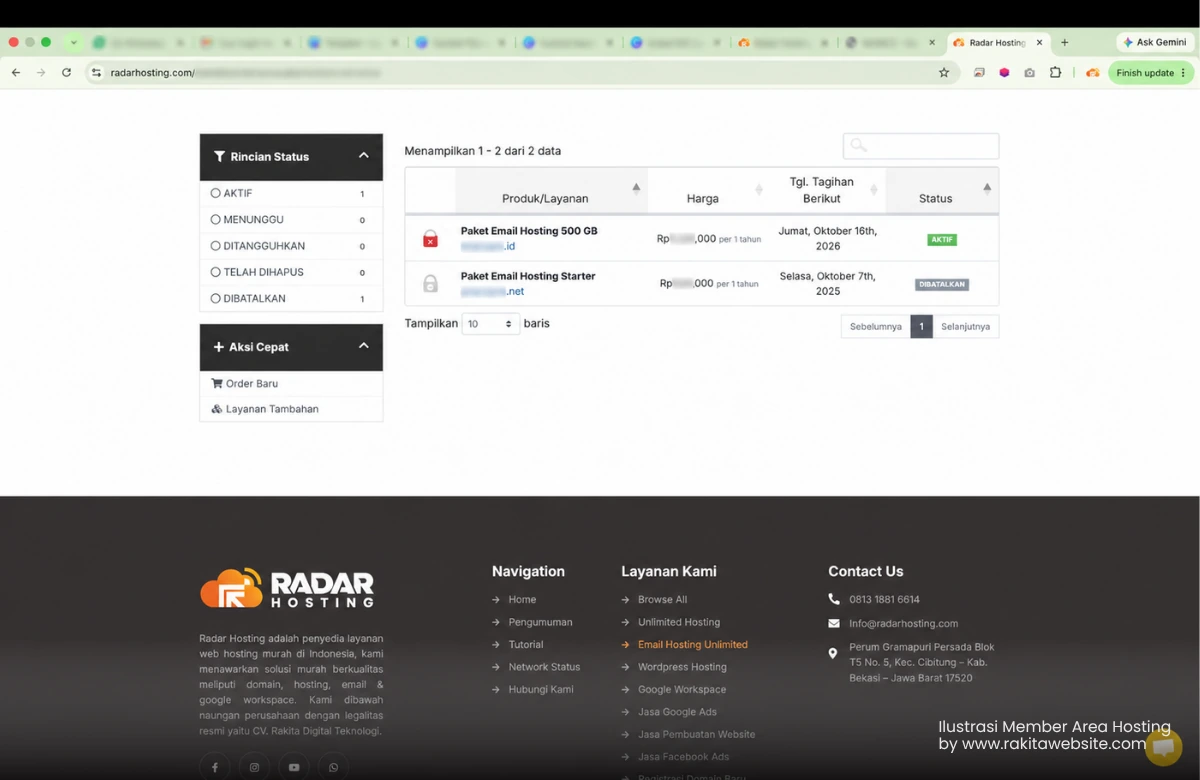1200x780 pixels.
Task: Click the envelope icon under Contact Us
Action: pos(834,623)
